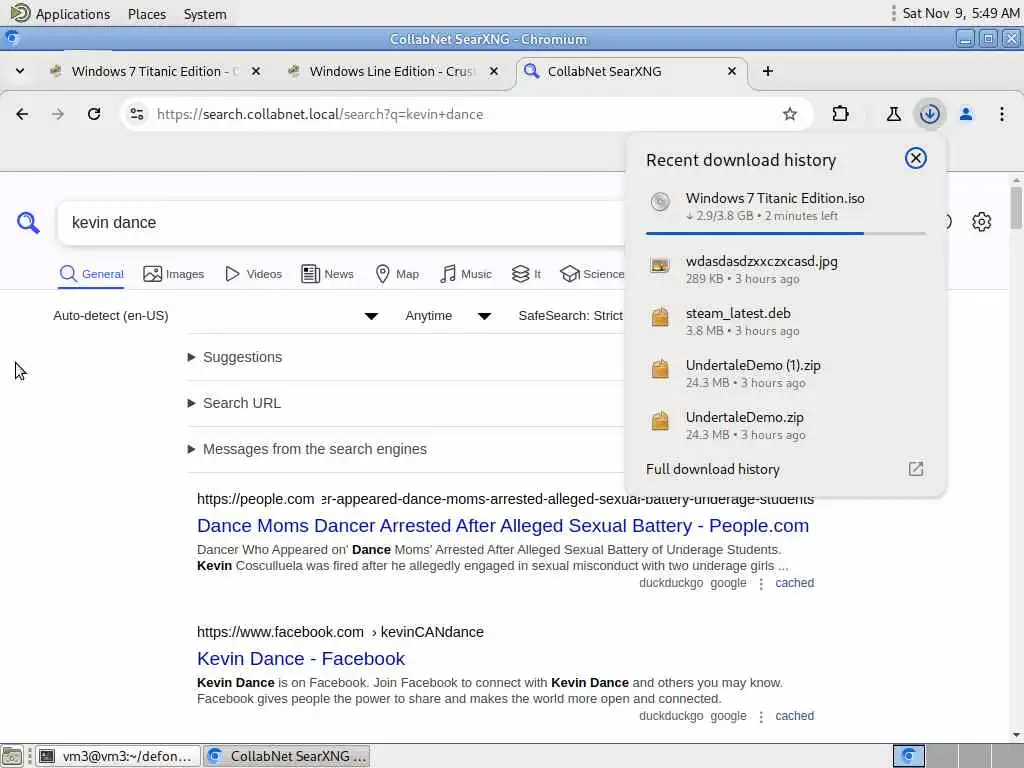Switch to vm3@vm3 terminal in taskbar
The image size is (1024, 768).
(118, 756)
